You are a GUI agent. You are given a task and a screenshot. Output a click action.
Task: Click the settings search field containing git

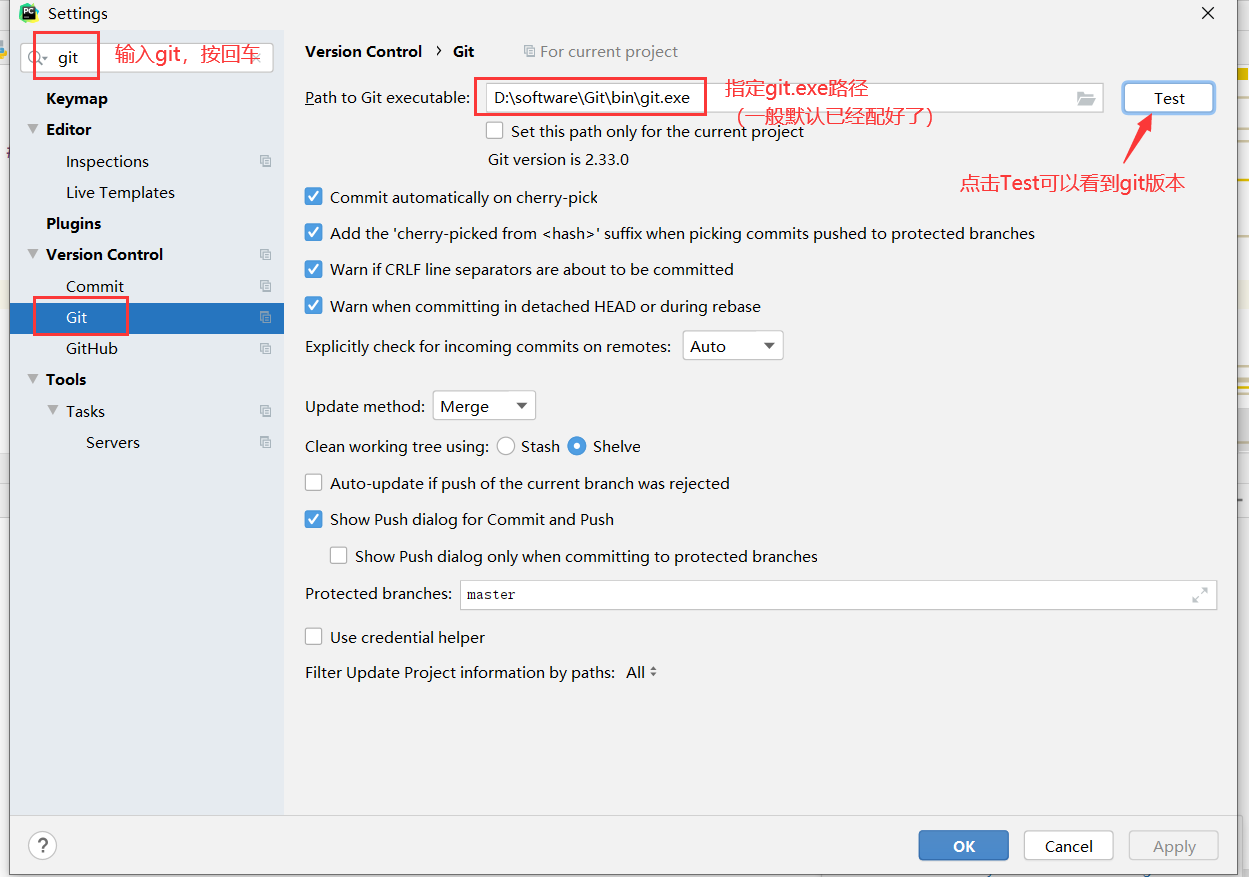[147, 58]
